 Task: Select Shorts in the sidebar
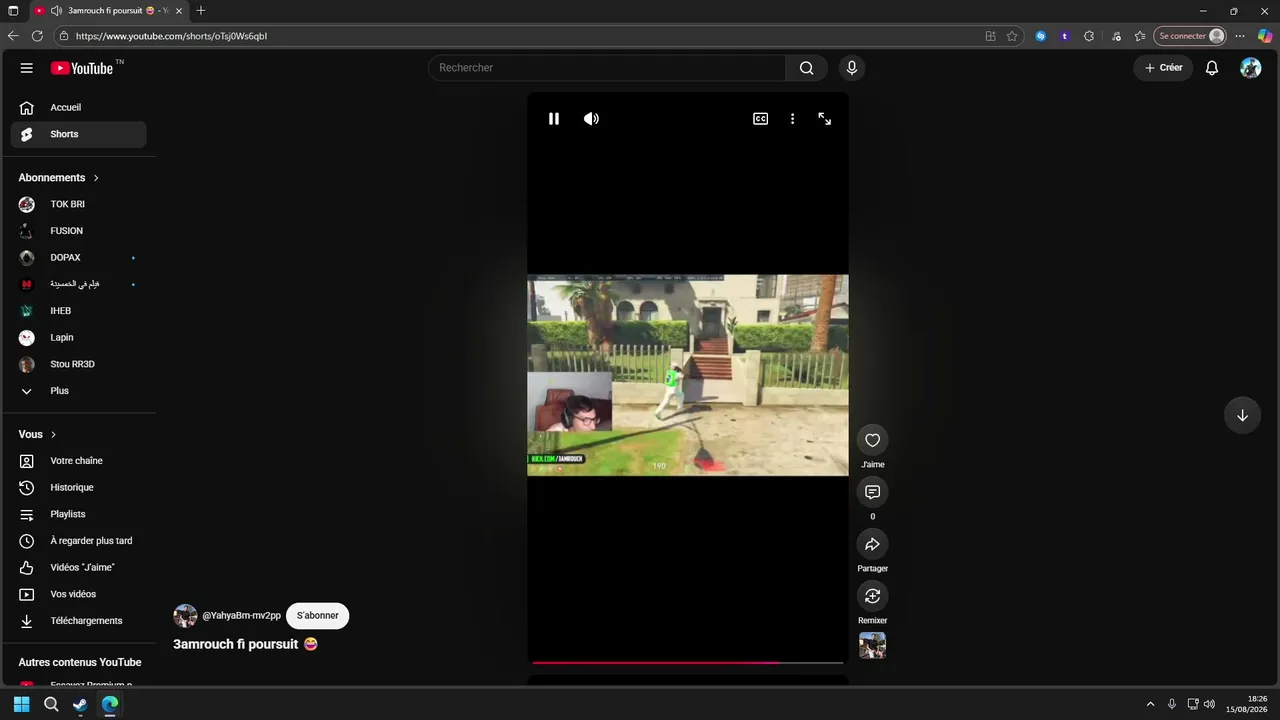click(x=79, y=134)
